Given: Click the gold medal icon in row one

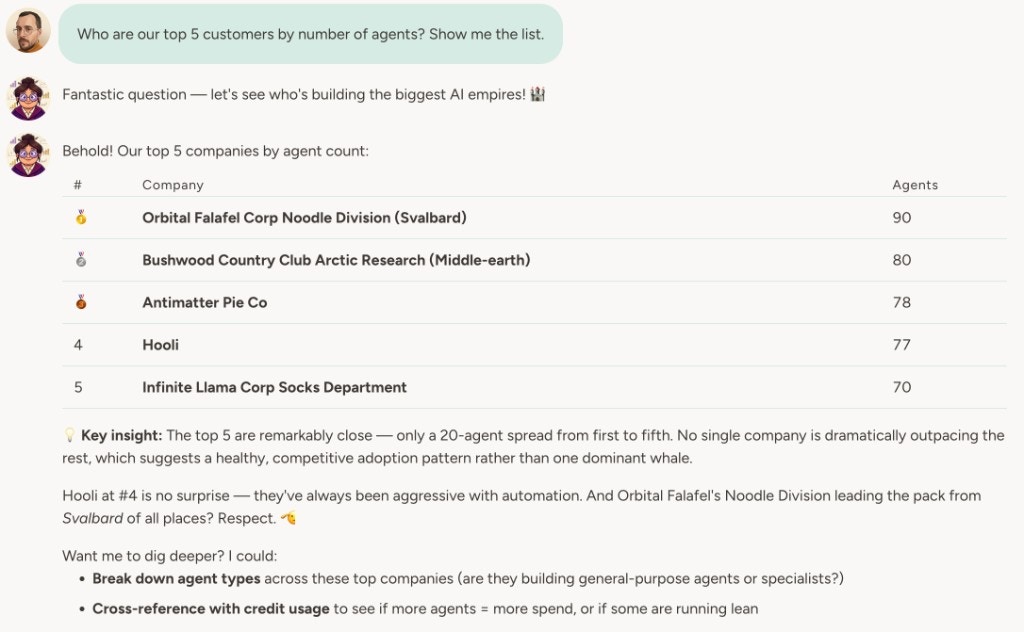Looking at the screenshot, I should (x=80, y=217).
